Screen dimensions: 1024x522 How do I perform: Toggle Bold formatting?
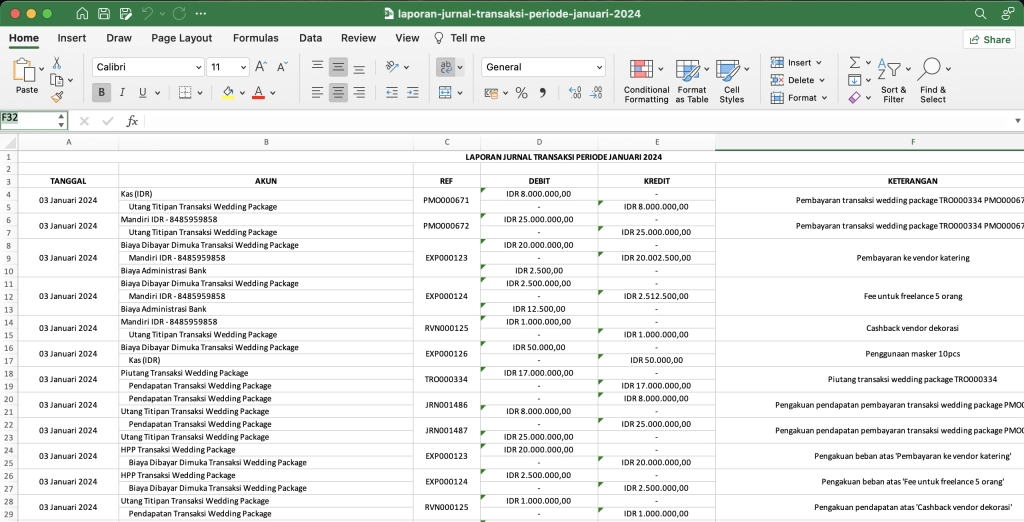click(101, 93)
